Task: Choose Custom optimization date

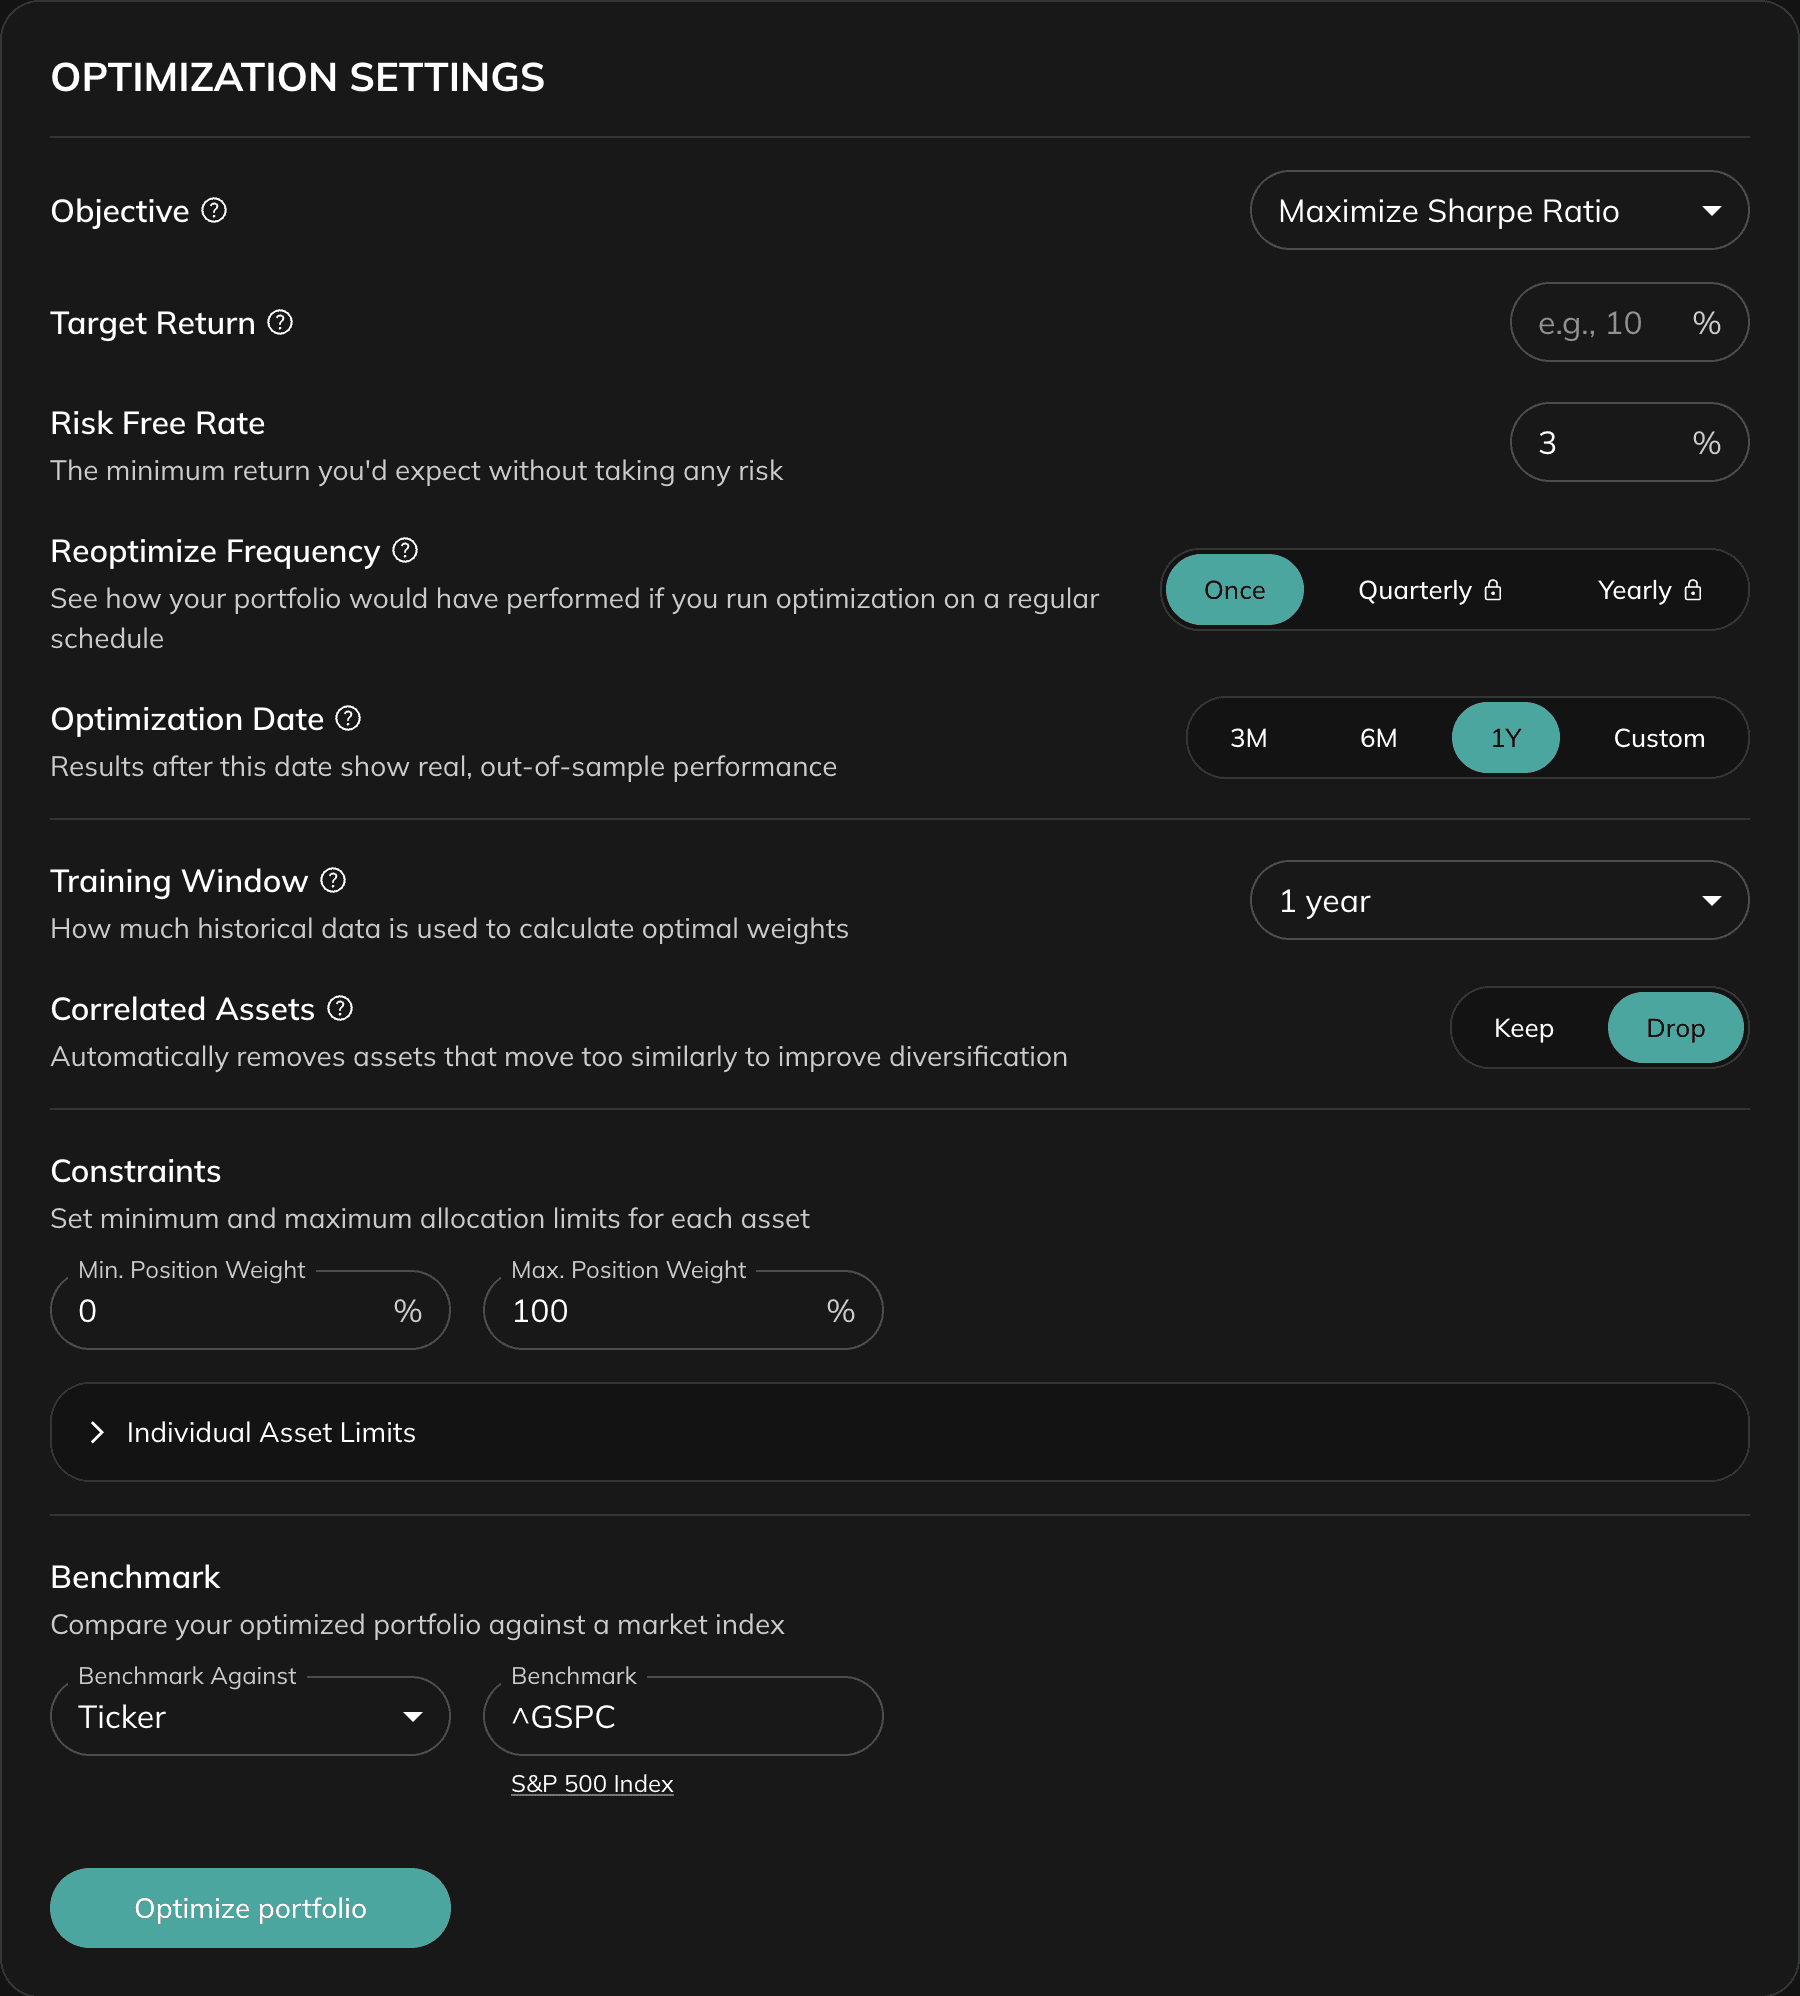Action: (1658, 737)
